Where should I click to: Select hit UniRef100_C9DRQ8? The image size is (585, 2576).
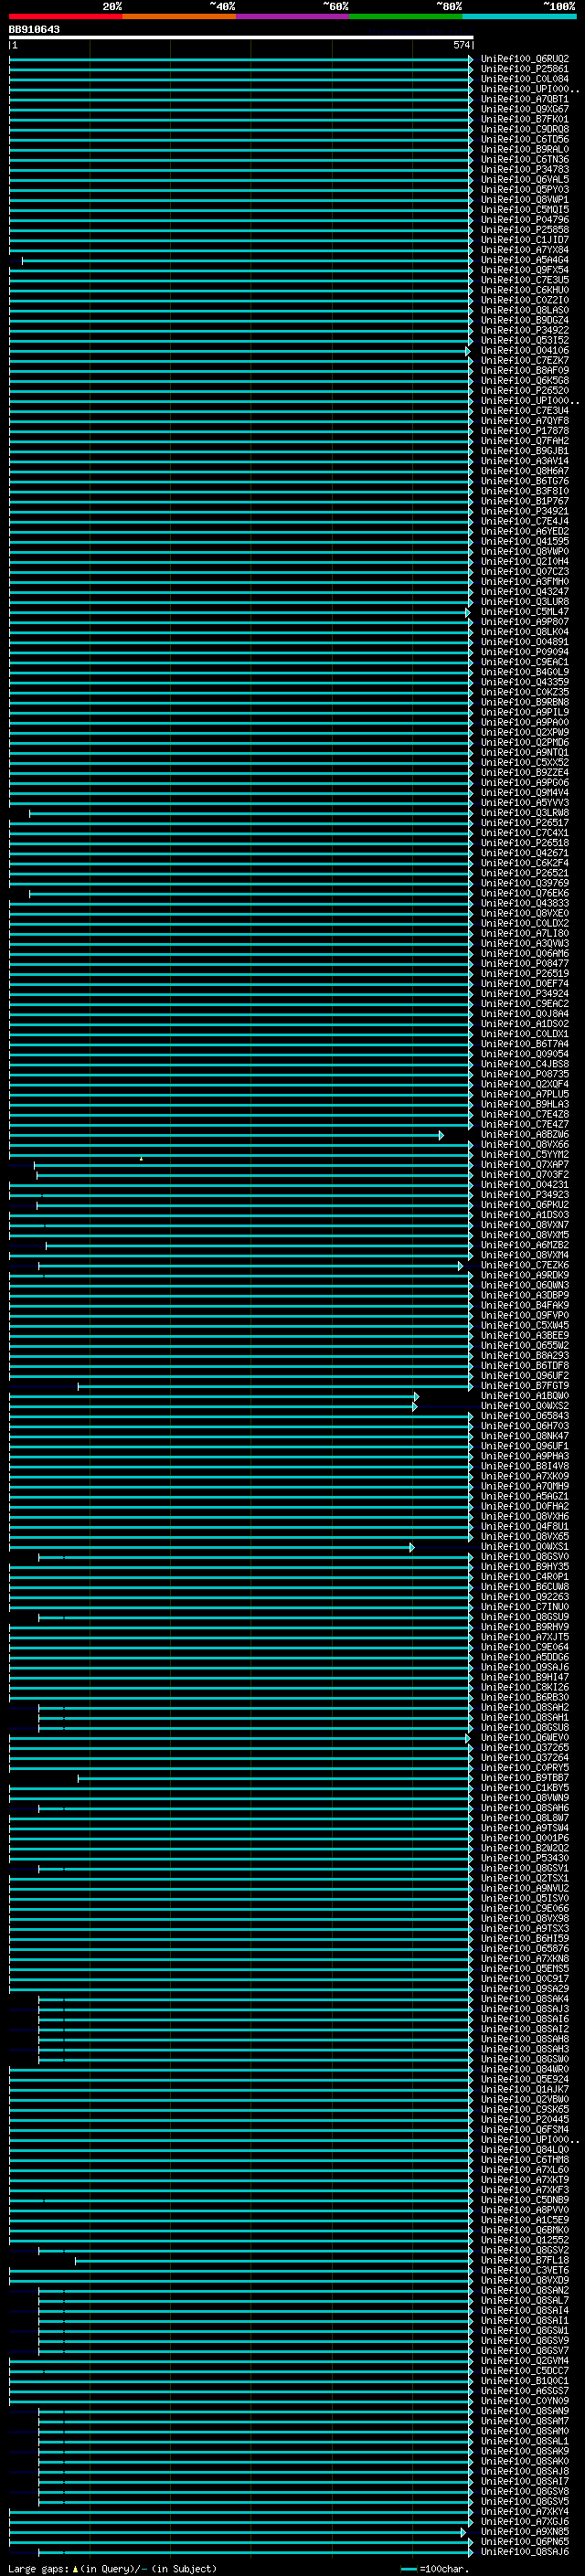[x=525, y=129]
